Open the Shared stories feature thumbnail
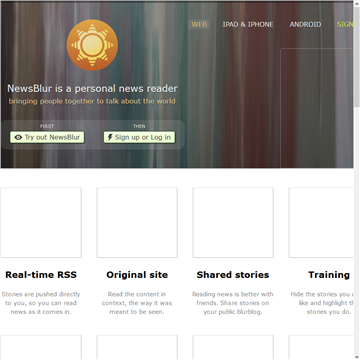 pyautogui.click(x=233, y=222)
